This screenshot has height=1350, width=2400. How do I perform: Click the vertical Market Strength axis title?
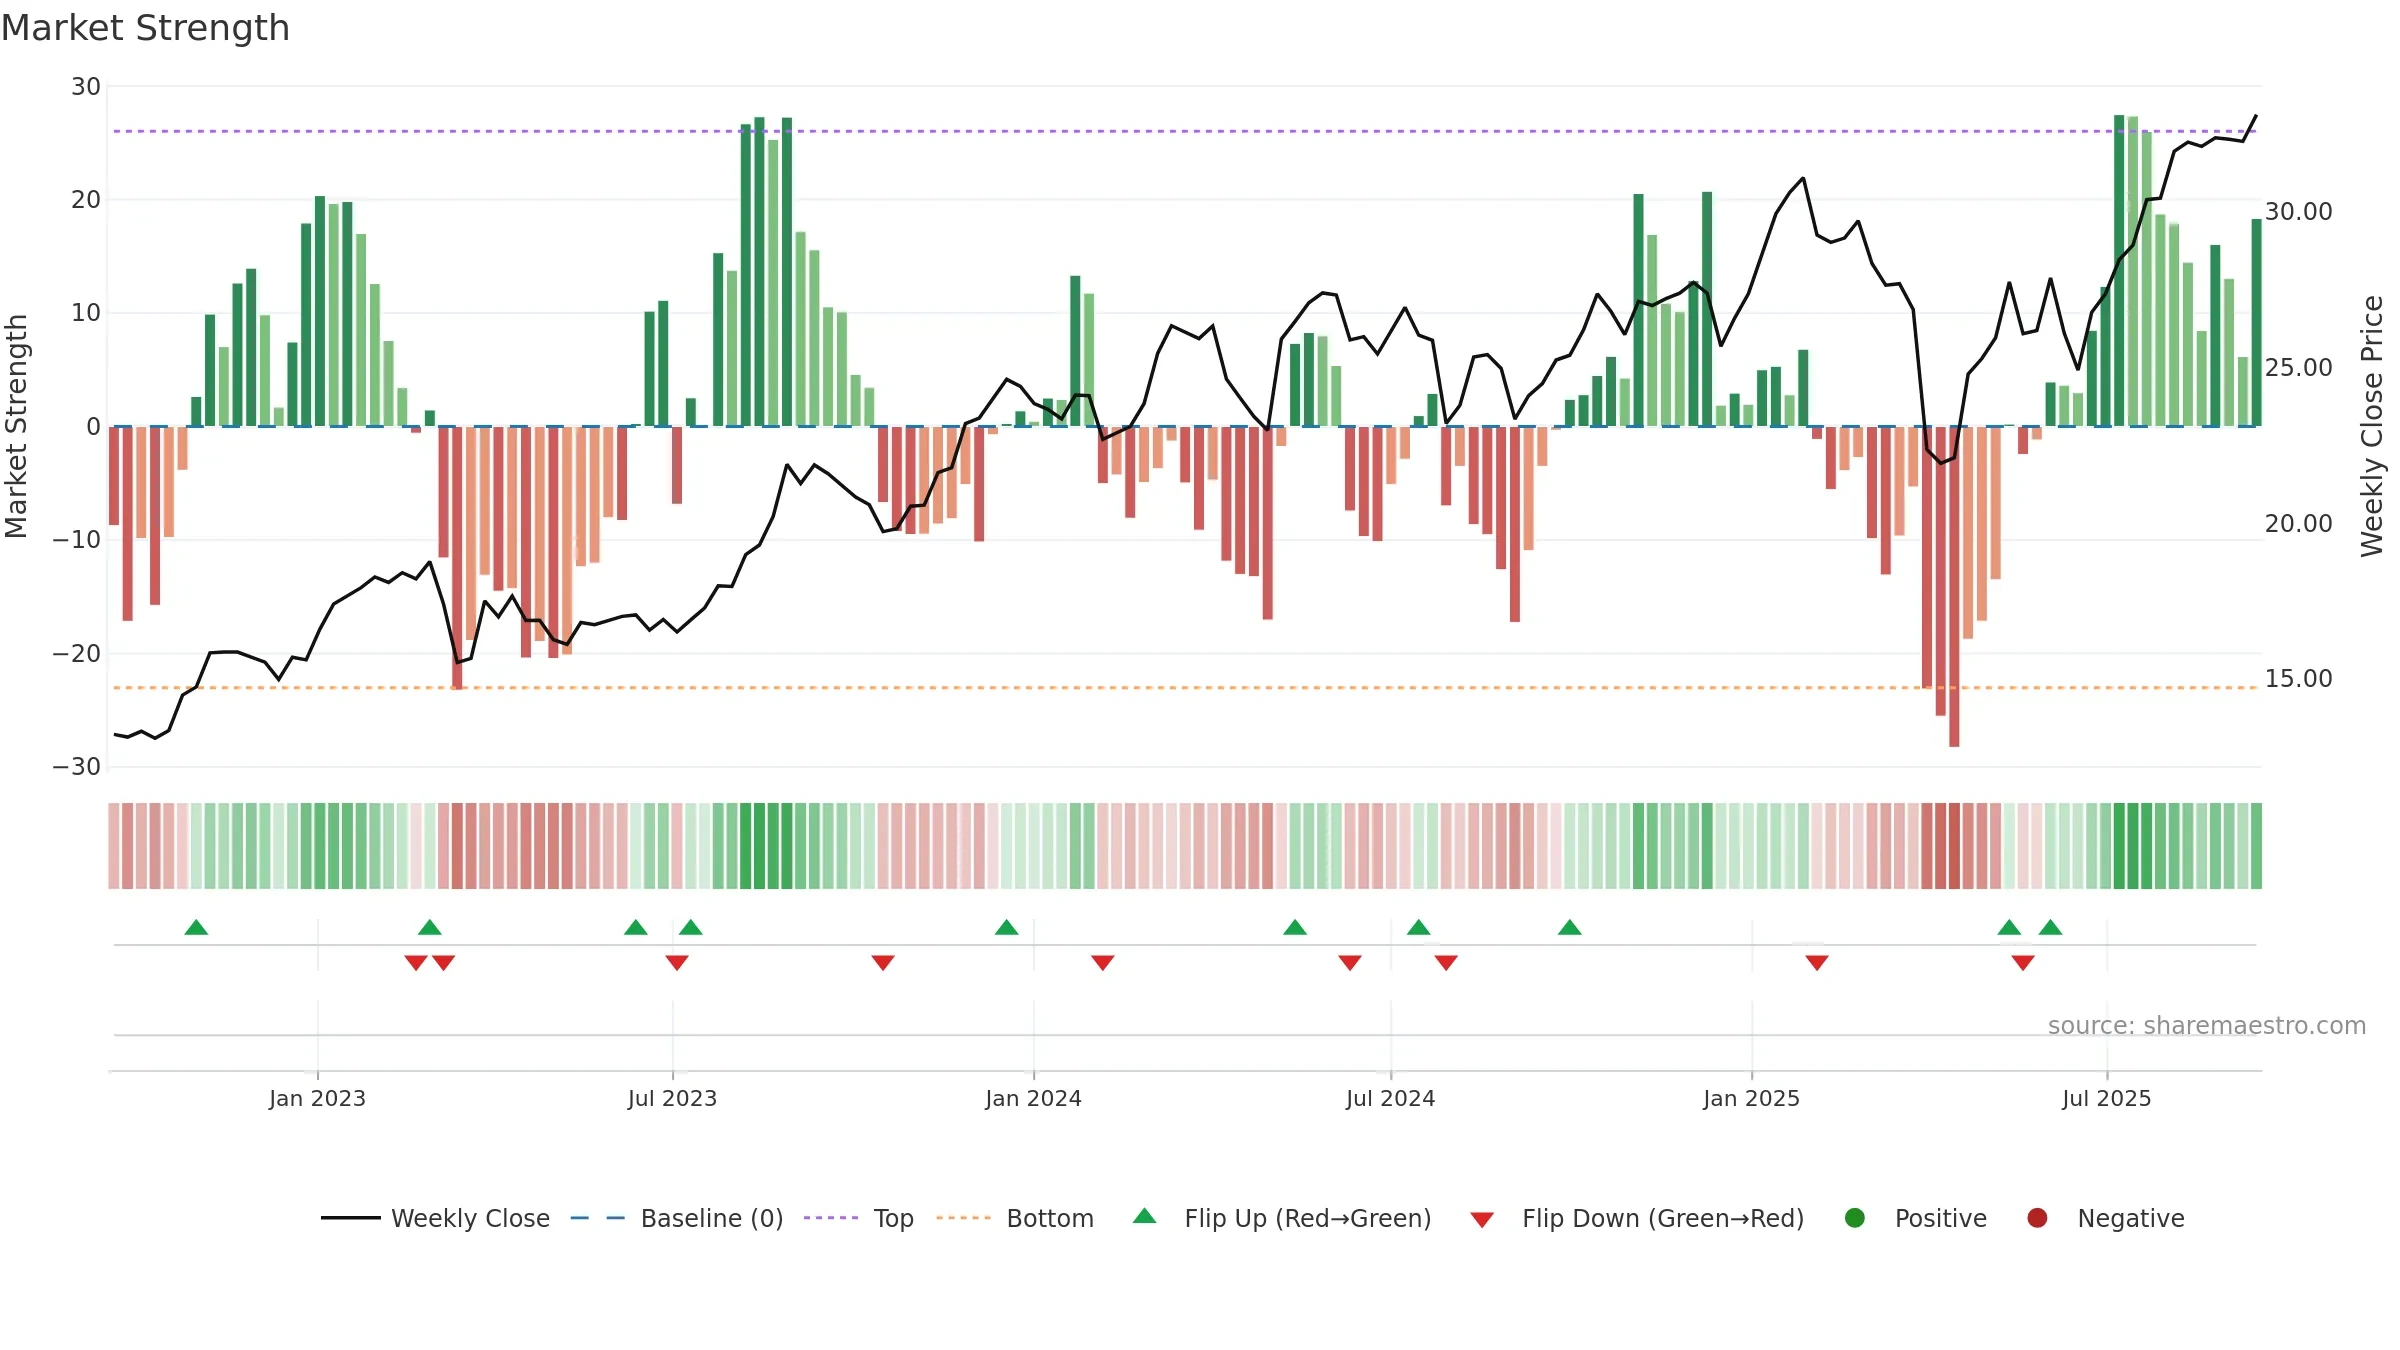17,426
